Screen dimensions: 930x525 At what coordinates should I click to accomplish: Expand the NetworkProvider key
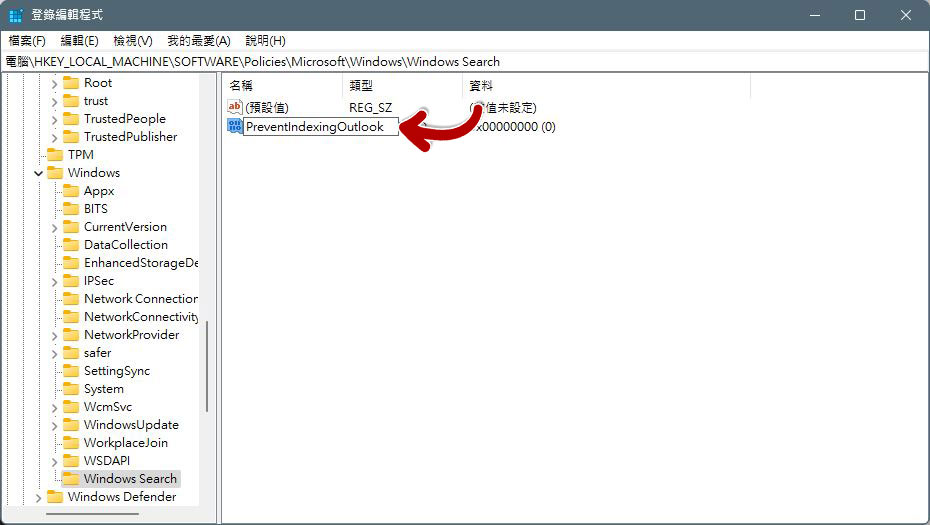[54, 336]
